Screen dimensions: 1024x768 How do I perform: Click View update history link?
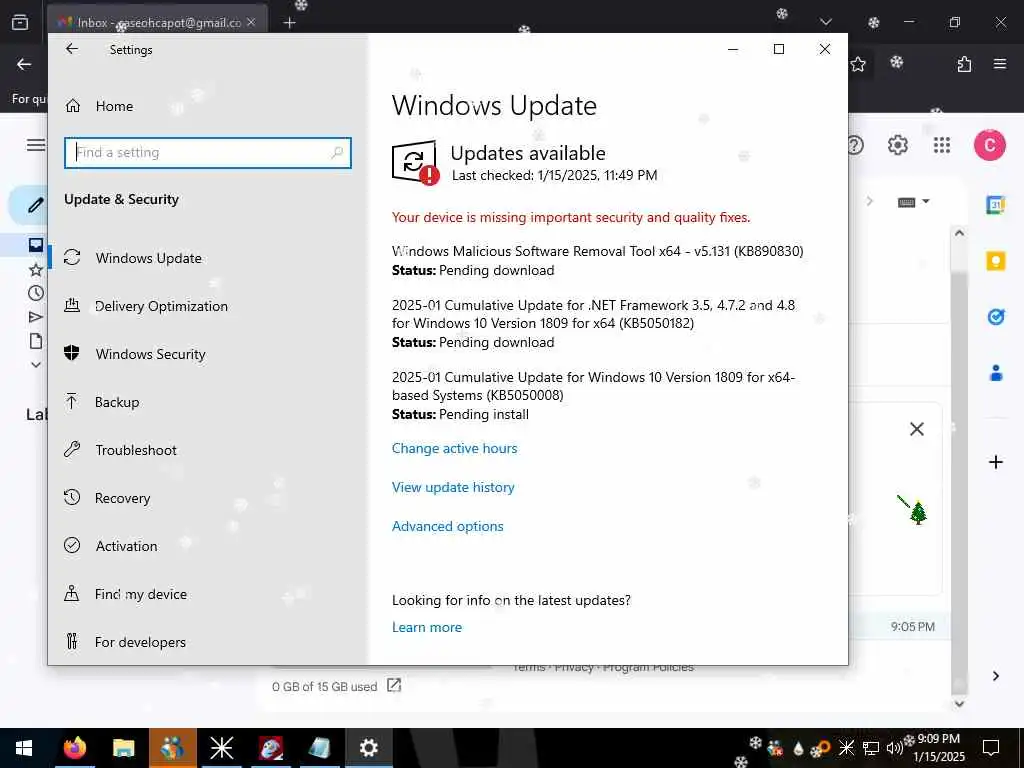pos(453,487)
